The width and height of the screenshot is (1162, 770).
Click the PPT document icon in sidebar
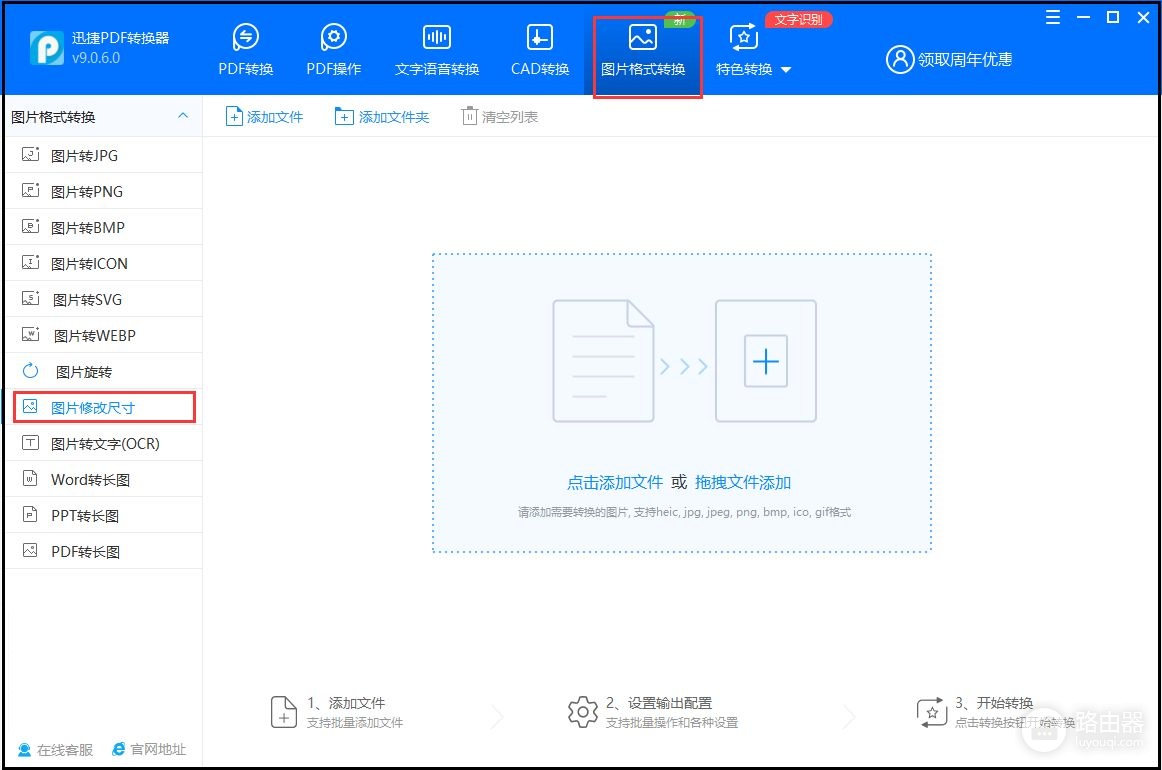coord(30,514)
